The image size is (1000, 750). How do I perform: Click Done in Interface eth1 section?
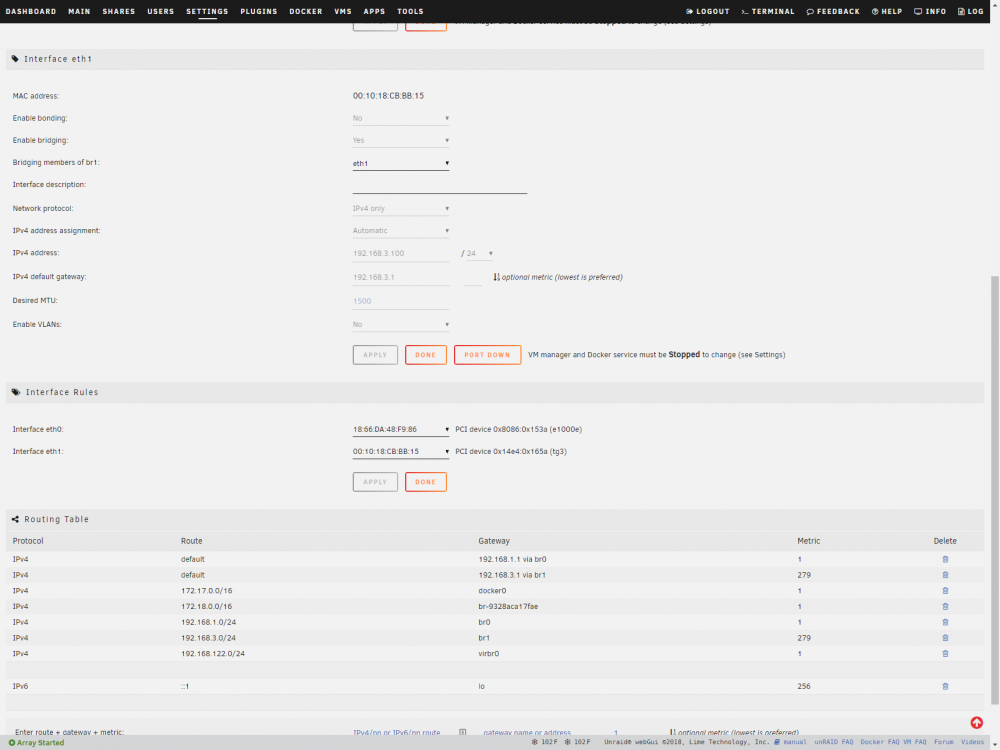pos(425,355)
